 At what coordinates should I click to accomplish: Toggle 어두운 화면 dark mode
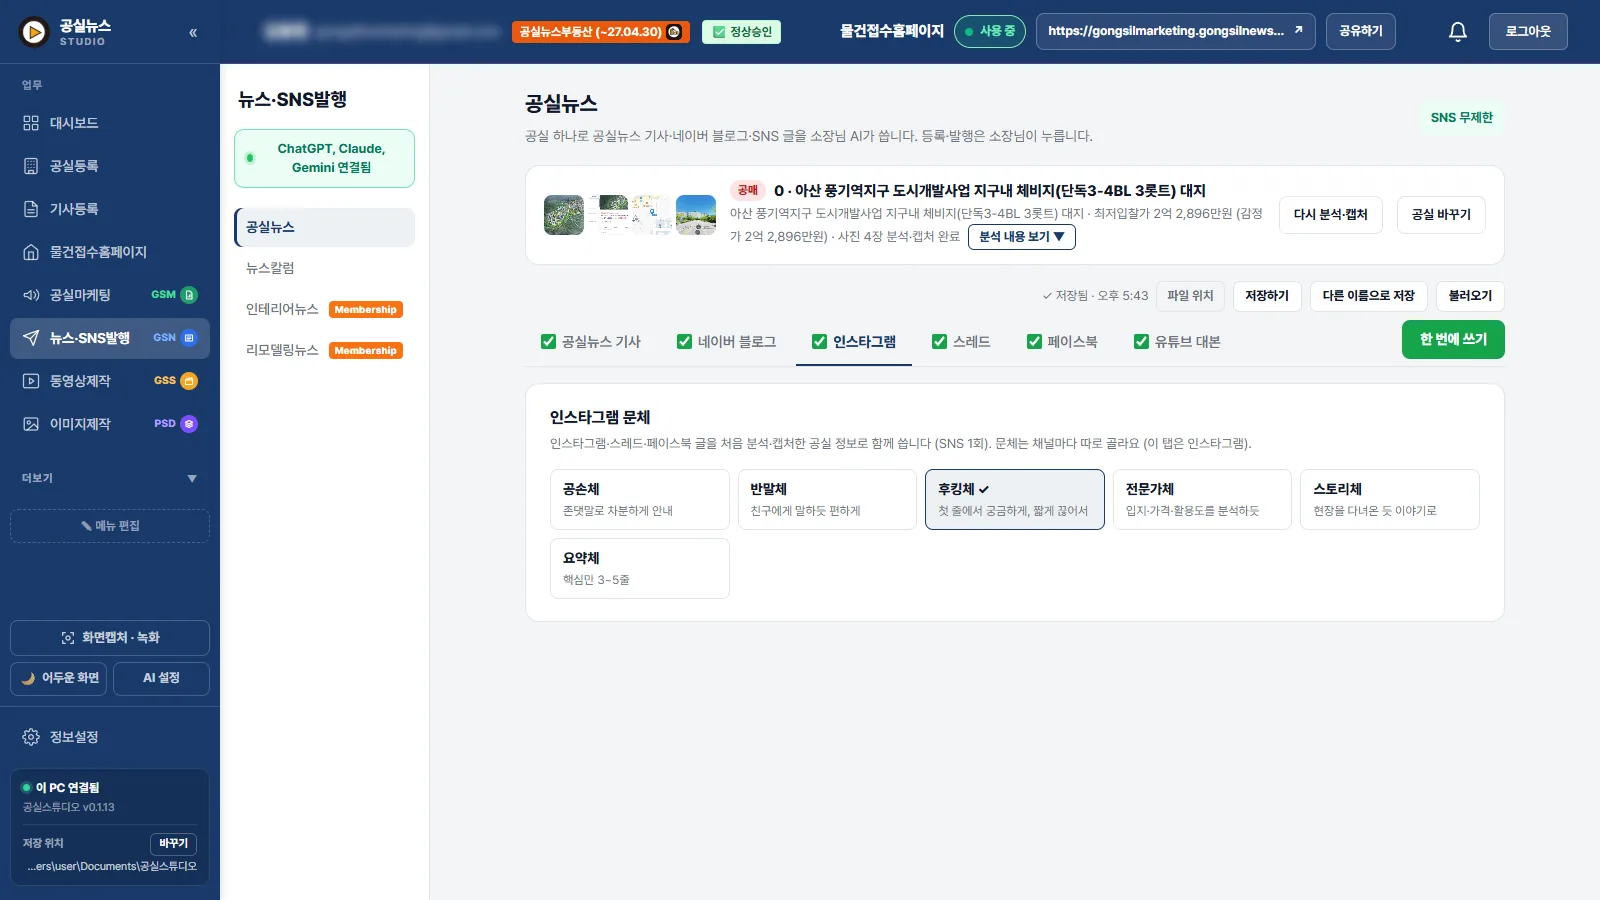pos(60,678)
